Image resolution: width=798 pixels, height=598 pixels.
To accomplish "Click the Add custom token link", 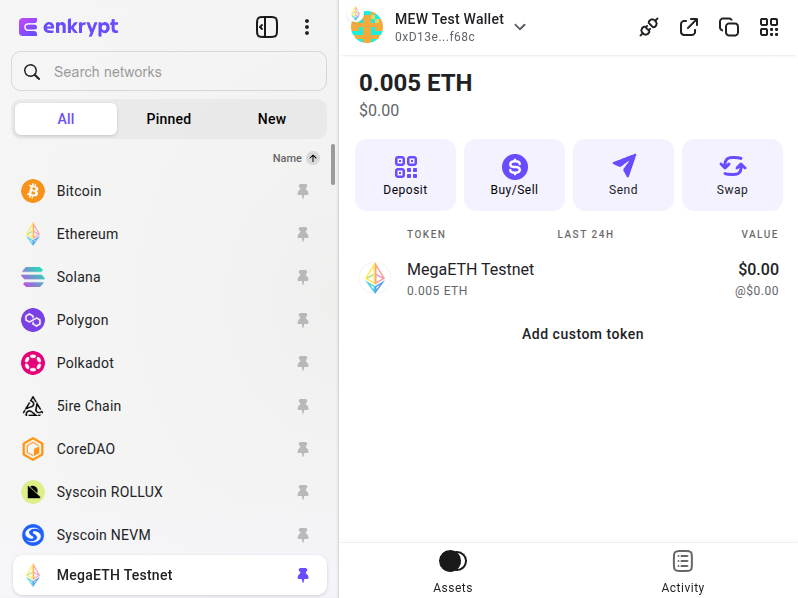I will (583, 334).
